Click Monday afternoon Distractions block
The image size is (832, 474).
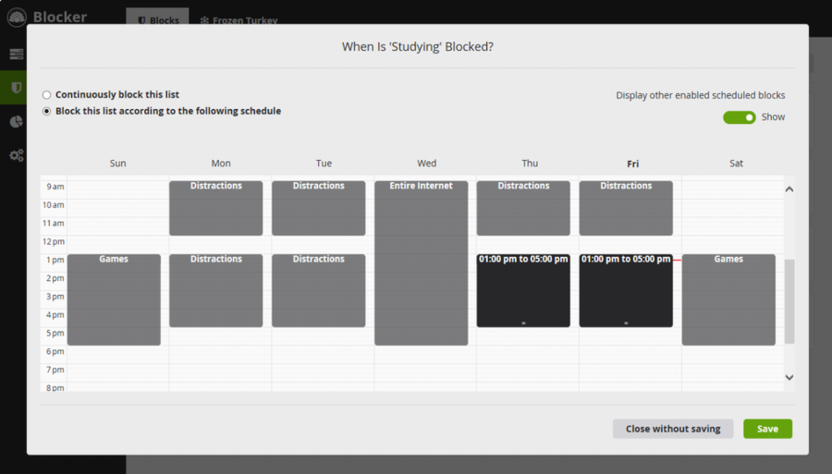(216, 290)
